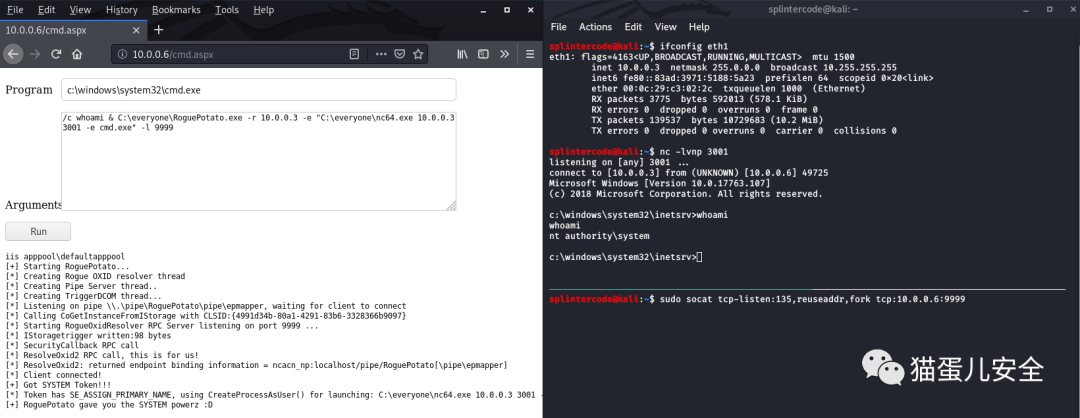Open Firefox Edit menu
The image size is (1080, 418).
tap(47, 10)
